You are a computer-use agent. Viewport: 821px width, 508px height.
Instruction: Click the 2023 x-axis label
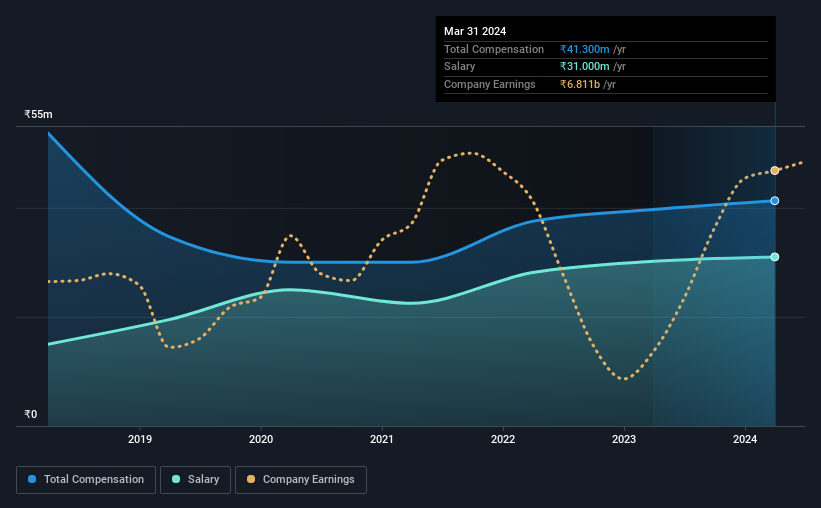(x=624, y=439)
